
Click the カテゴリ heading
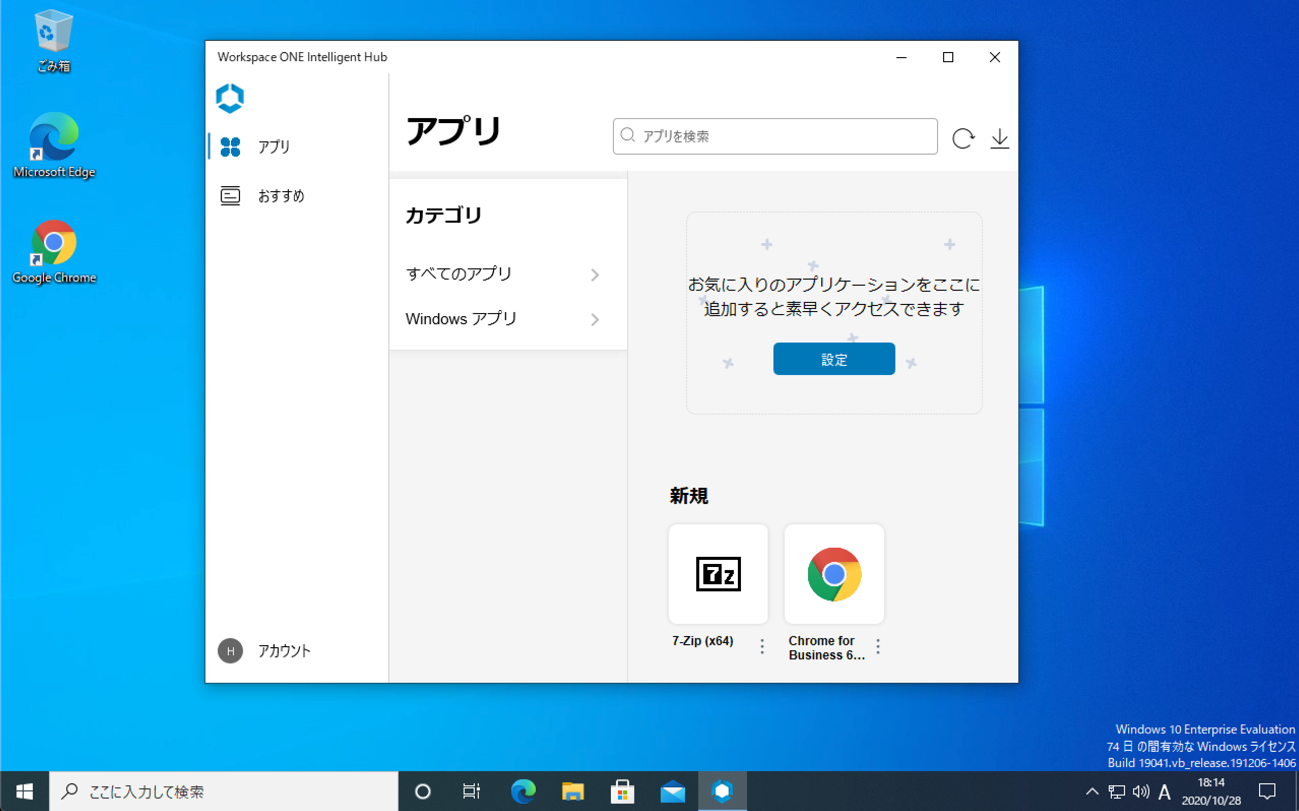click(444, 215)
